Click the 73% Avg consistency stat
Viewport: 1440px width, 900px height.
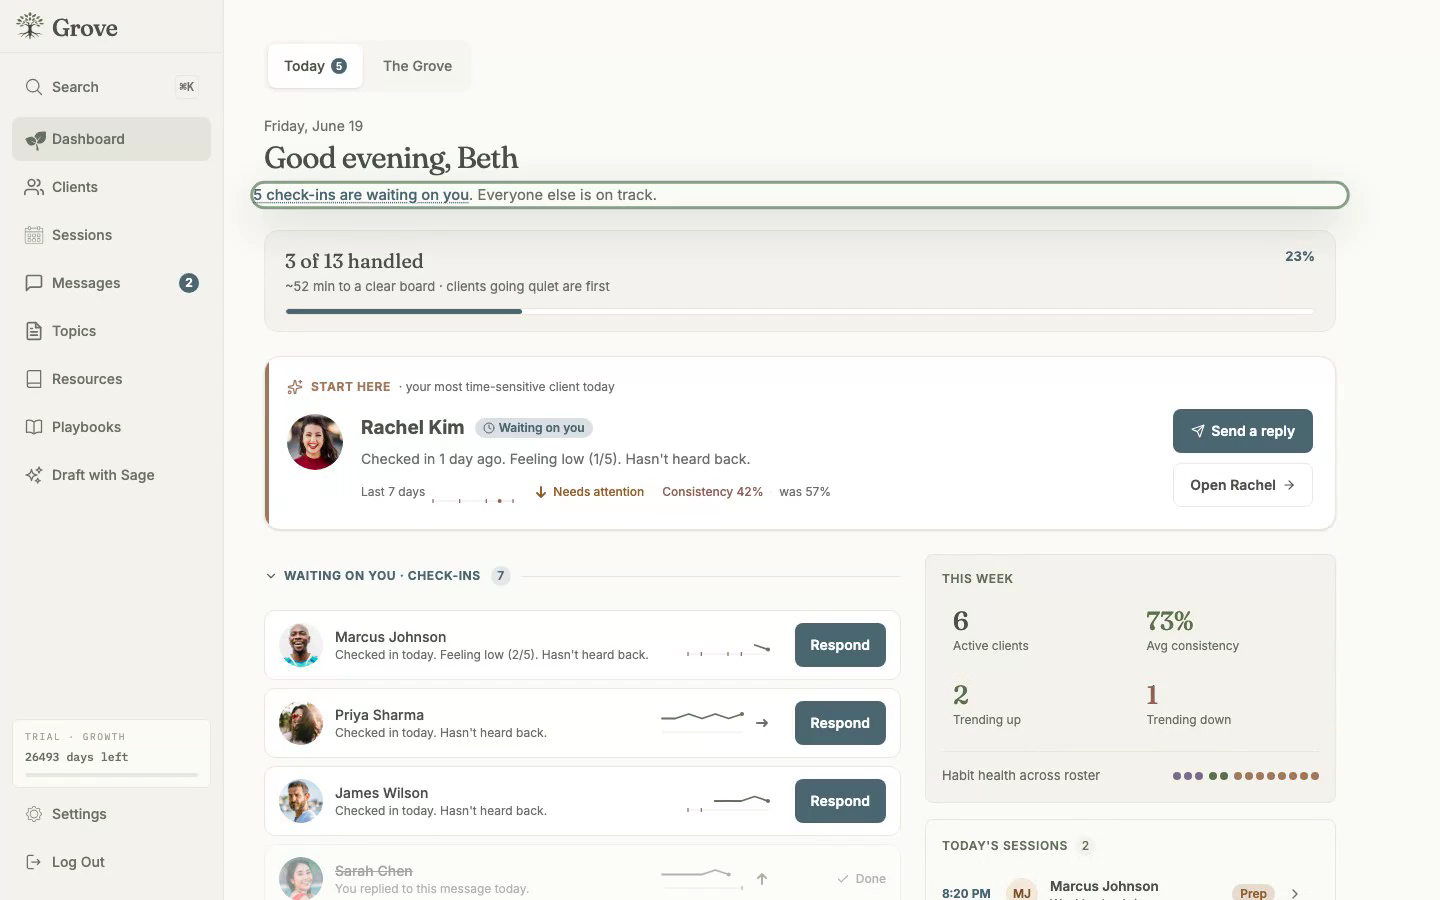[x=1192, y=630]
